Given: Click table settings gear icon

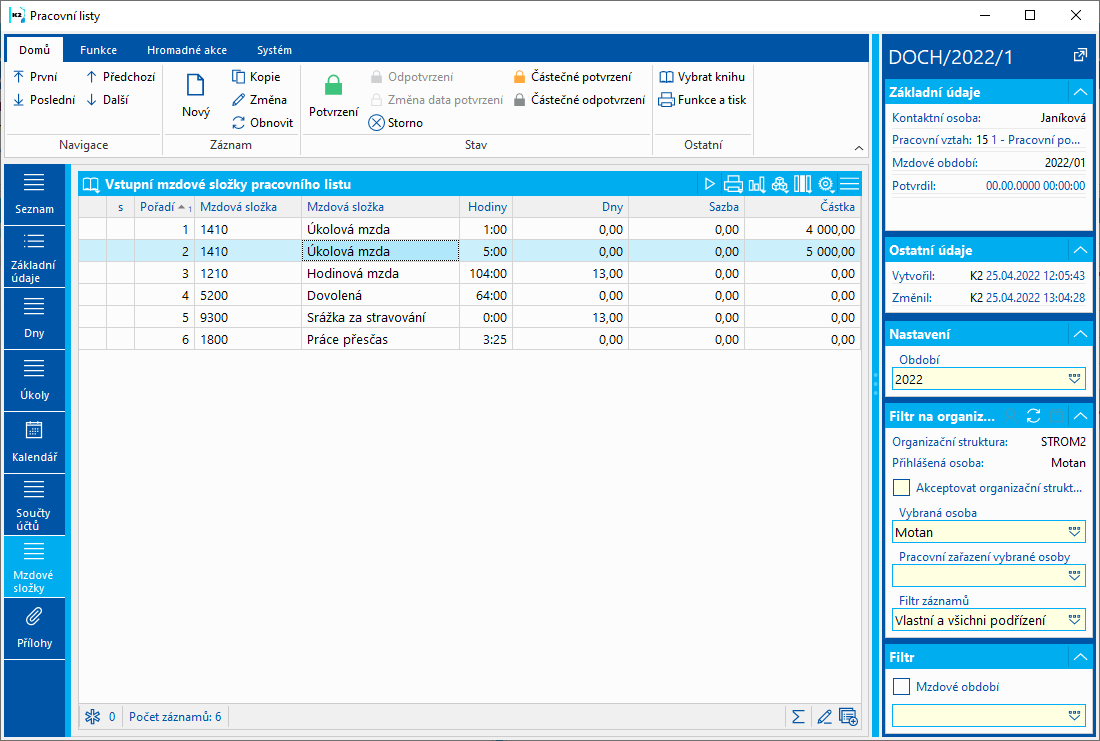Looking at the screenshot, I should click(826, 184).
